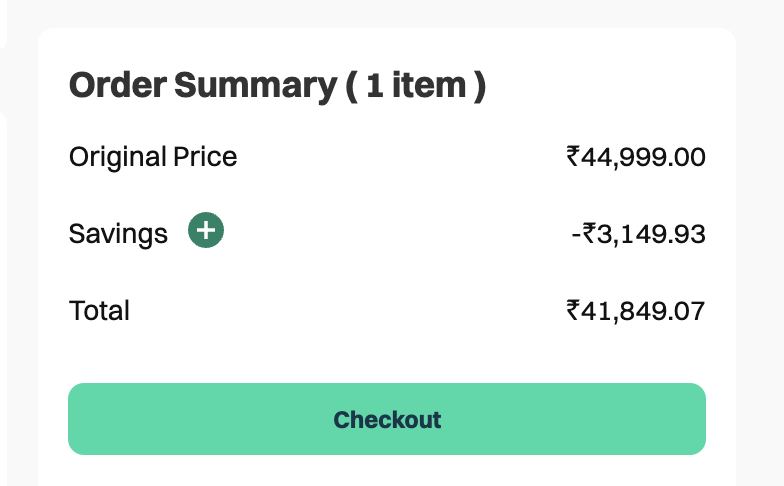Click the ₹41,849.07 total amount
This screenshot has width=784, height=486.
click(x=636, y=310)
